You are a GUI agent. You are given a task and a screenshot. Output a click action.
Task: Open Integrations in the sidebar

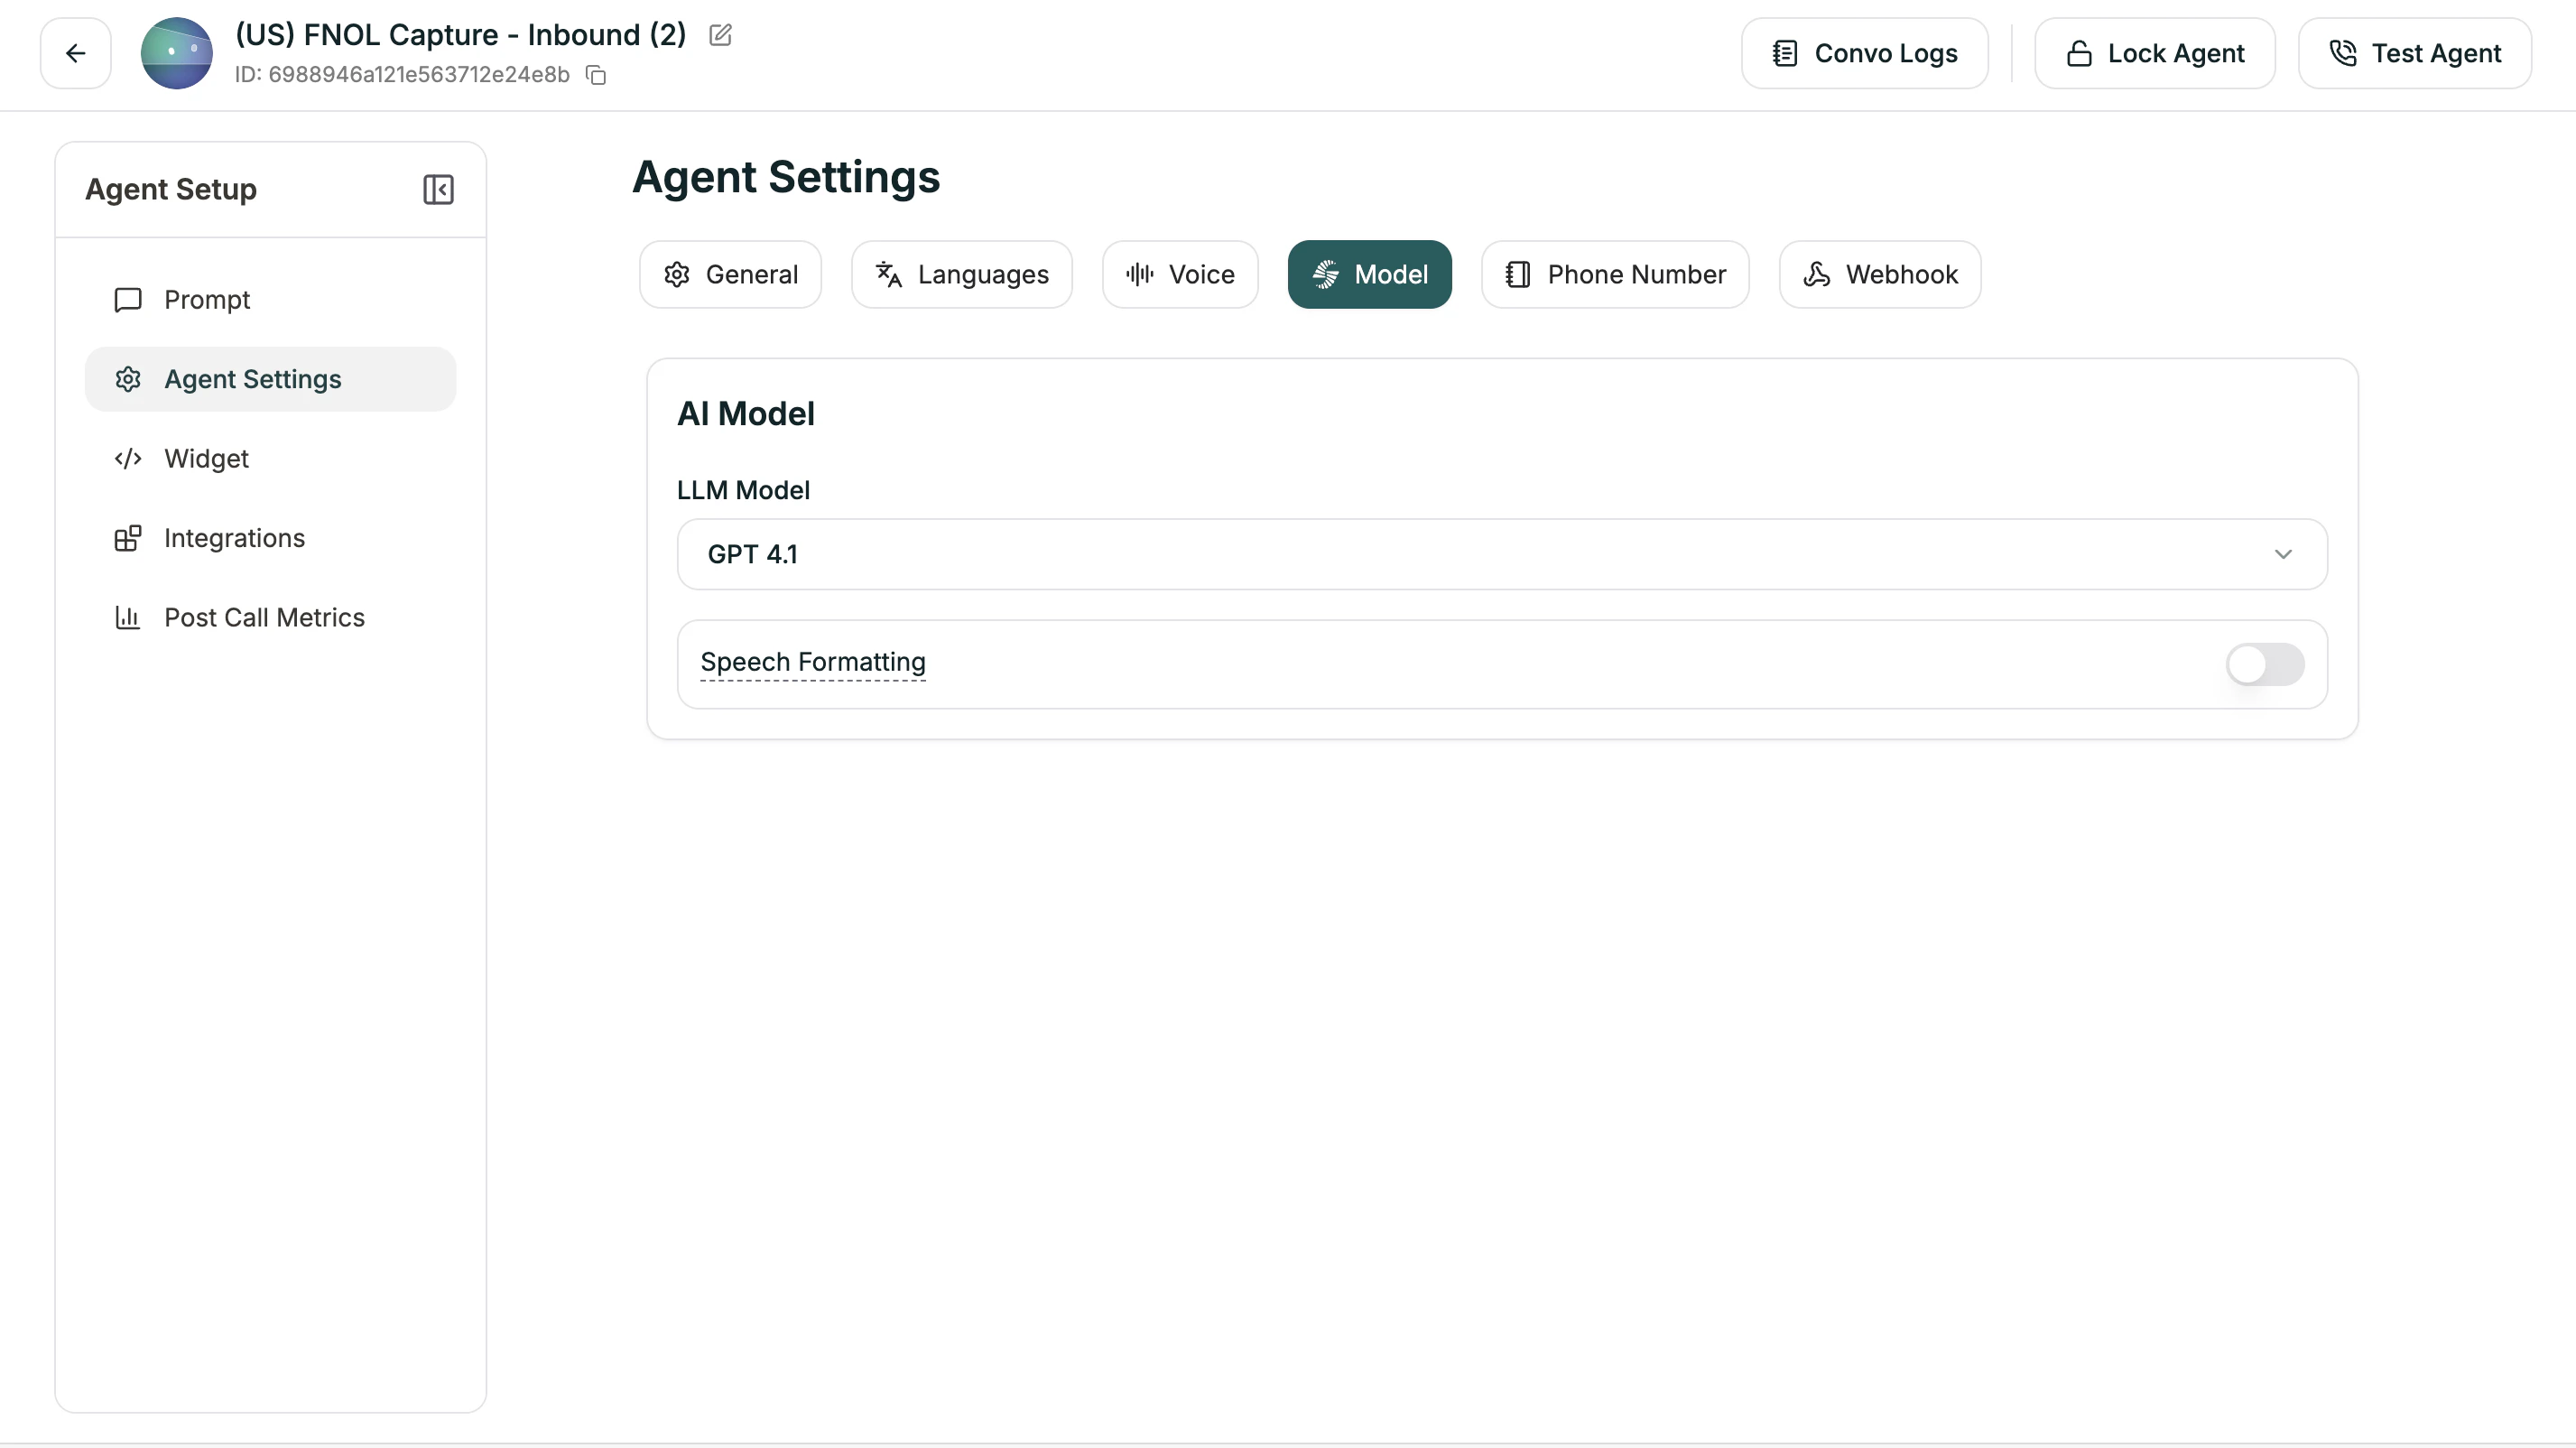coord(234,538)
